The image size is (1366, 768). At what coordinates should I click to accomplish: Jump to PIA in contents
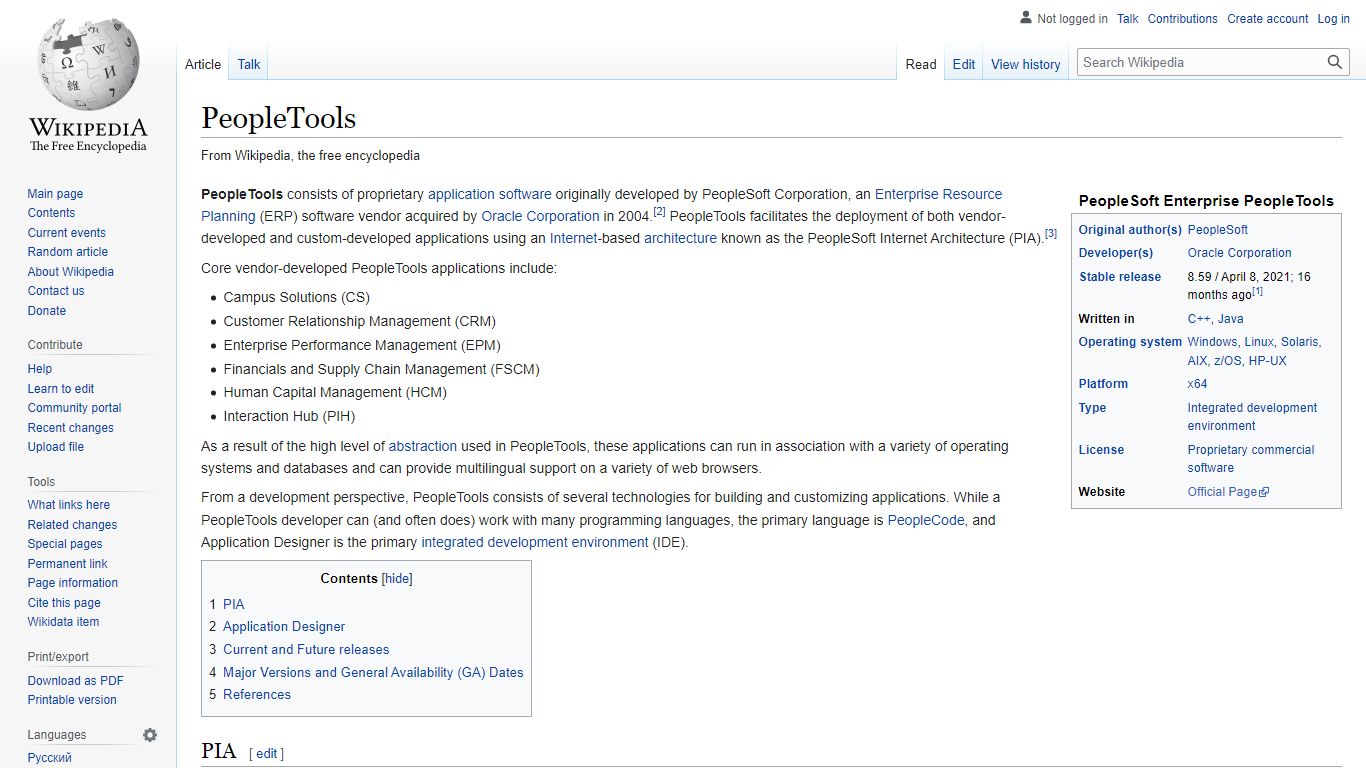[233, 604]
